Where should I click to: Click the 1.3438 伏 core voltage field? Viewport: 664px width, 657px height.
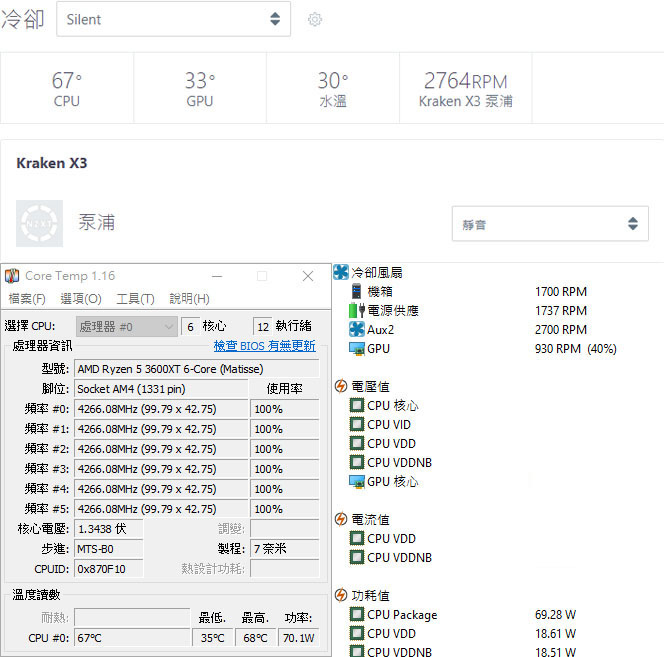[109, 529]
